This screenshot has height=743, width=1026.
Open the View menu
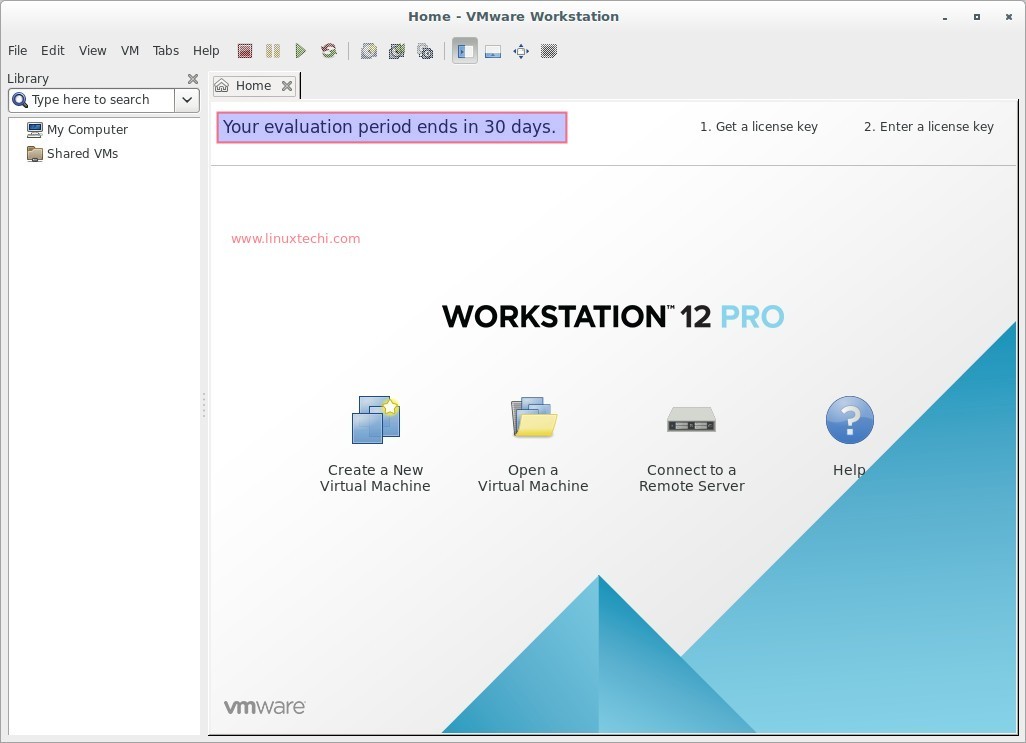point(92,50)
